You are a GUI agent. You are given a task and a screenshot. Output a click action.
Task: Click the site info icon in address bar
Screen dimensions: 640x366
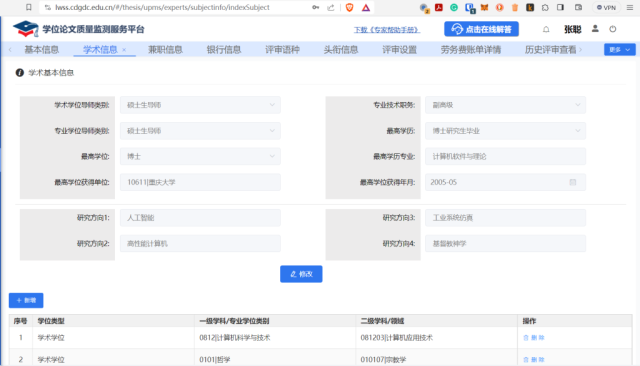48,7
